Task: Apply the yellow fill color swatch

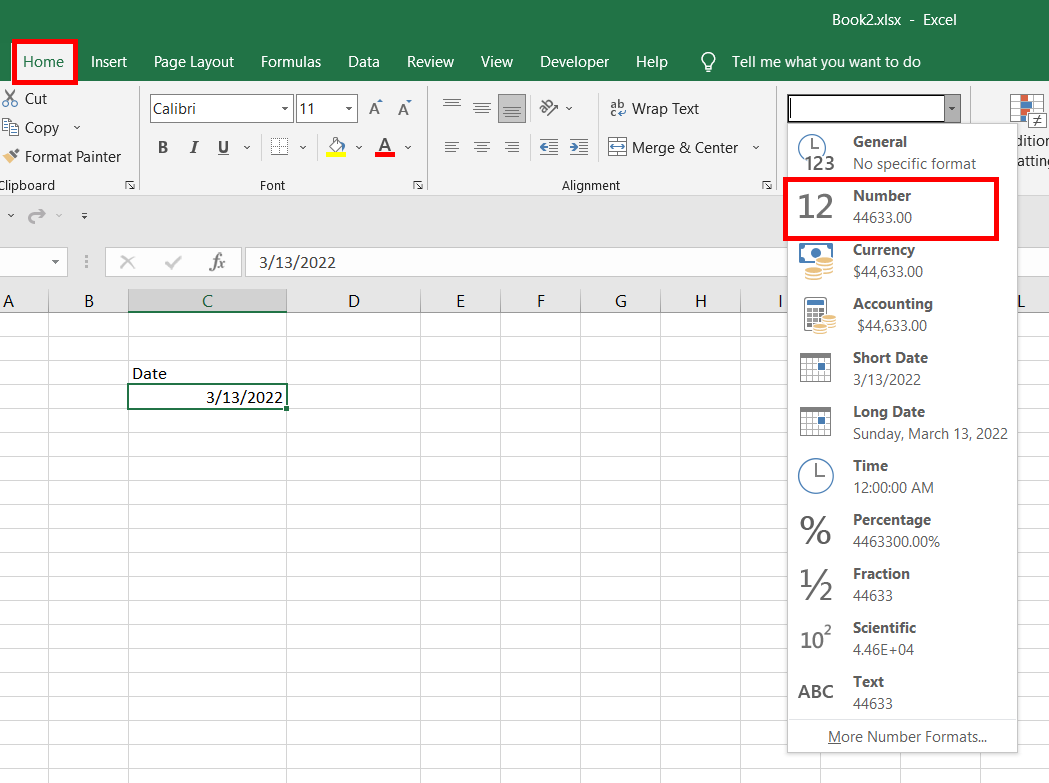Action: (x=336, y=148)
